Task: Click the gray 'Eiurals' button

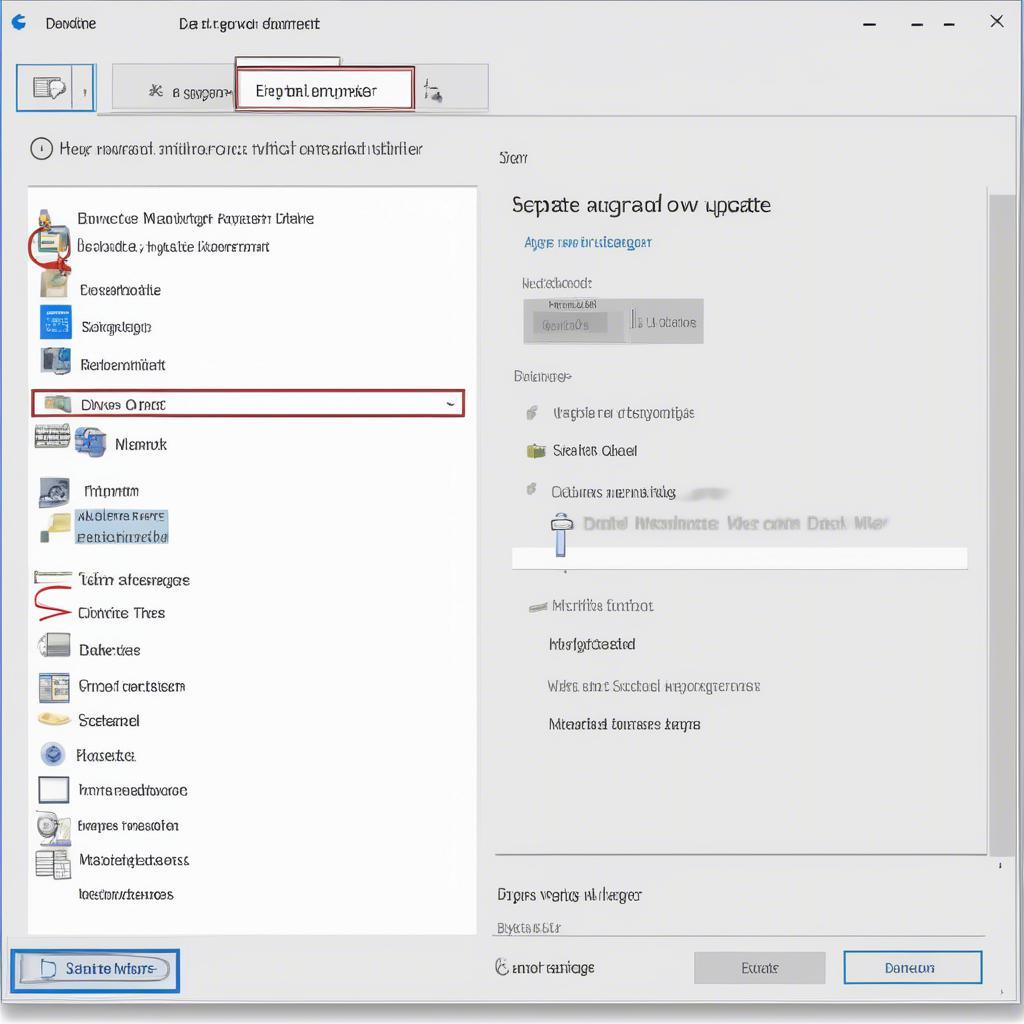Action: pyautogui.click(x=760, y=967)
